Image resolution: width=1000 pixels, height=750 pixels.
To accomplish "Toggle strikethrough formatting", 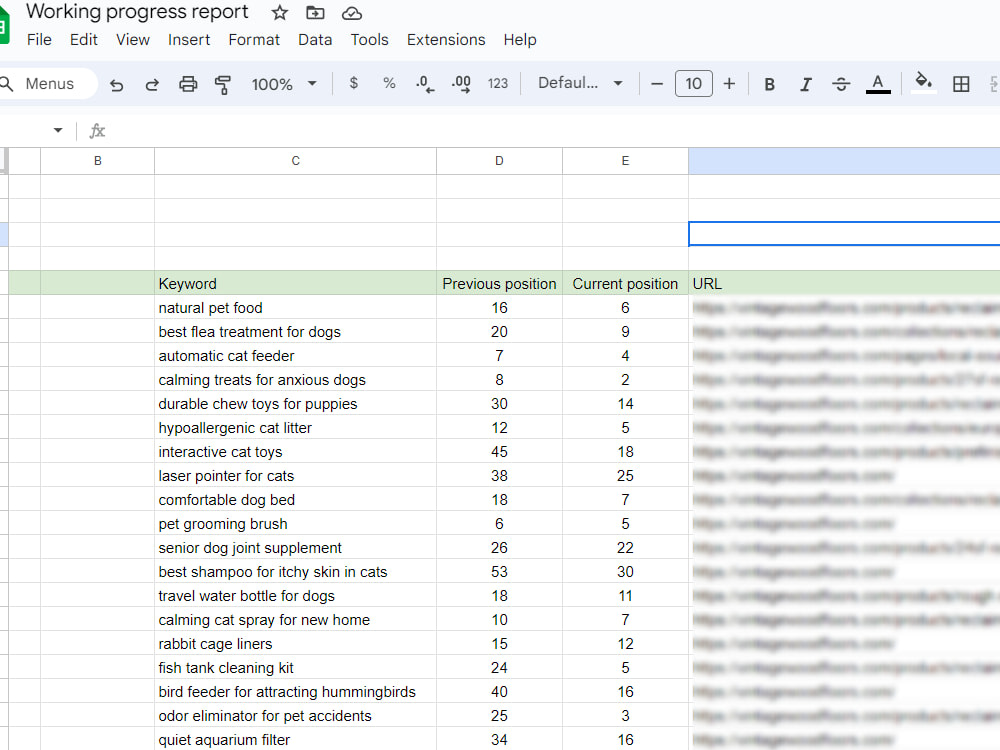I will point(841,84).
